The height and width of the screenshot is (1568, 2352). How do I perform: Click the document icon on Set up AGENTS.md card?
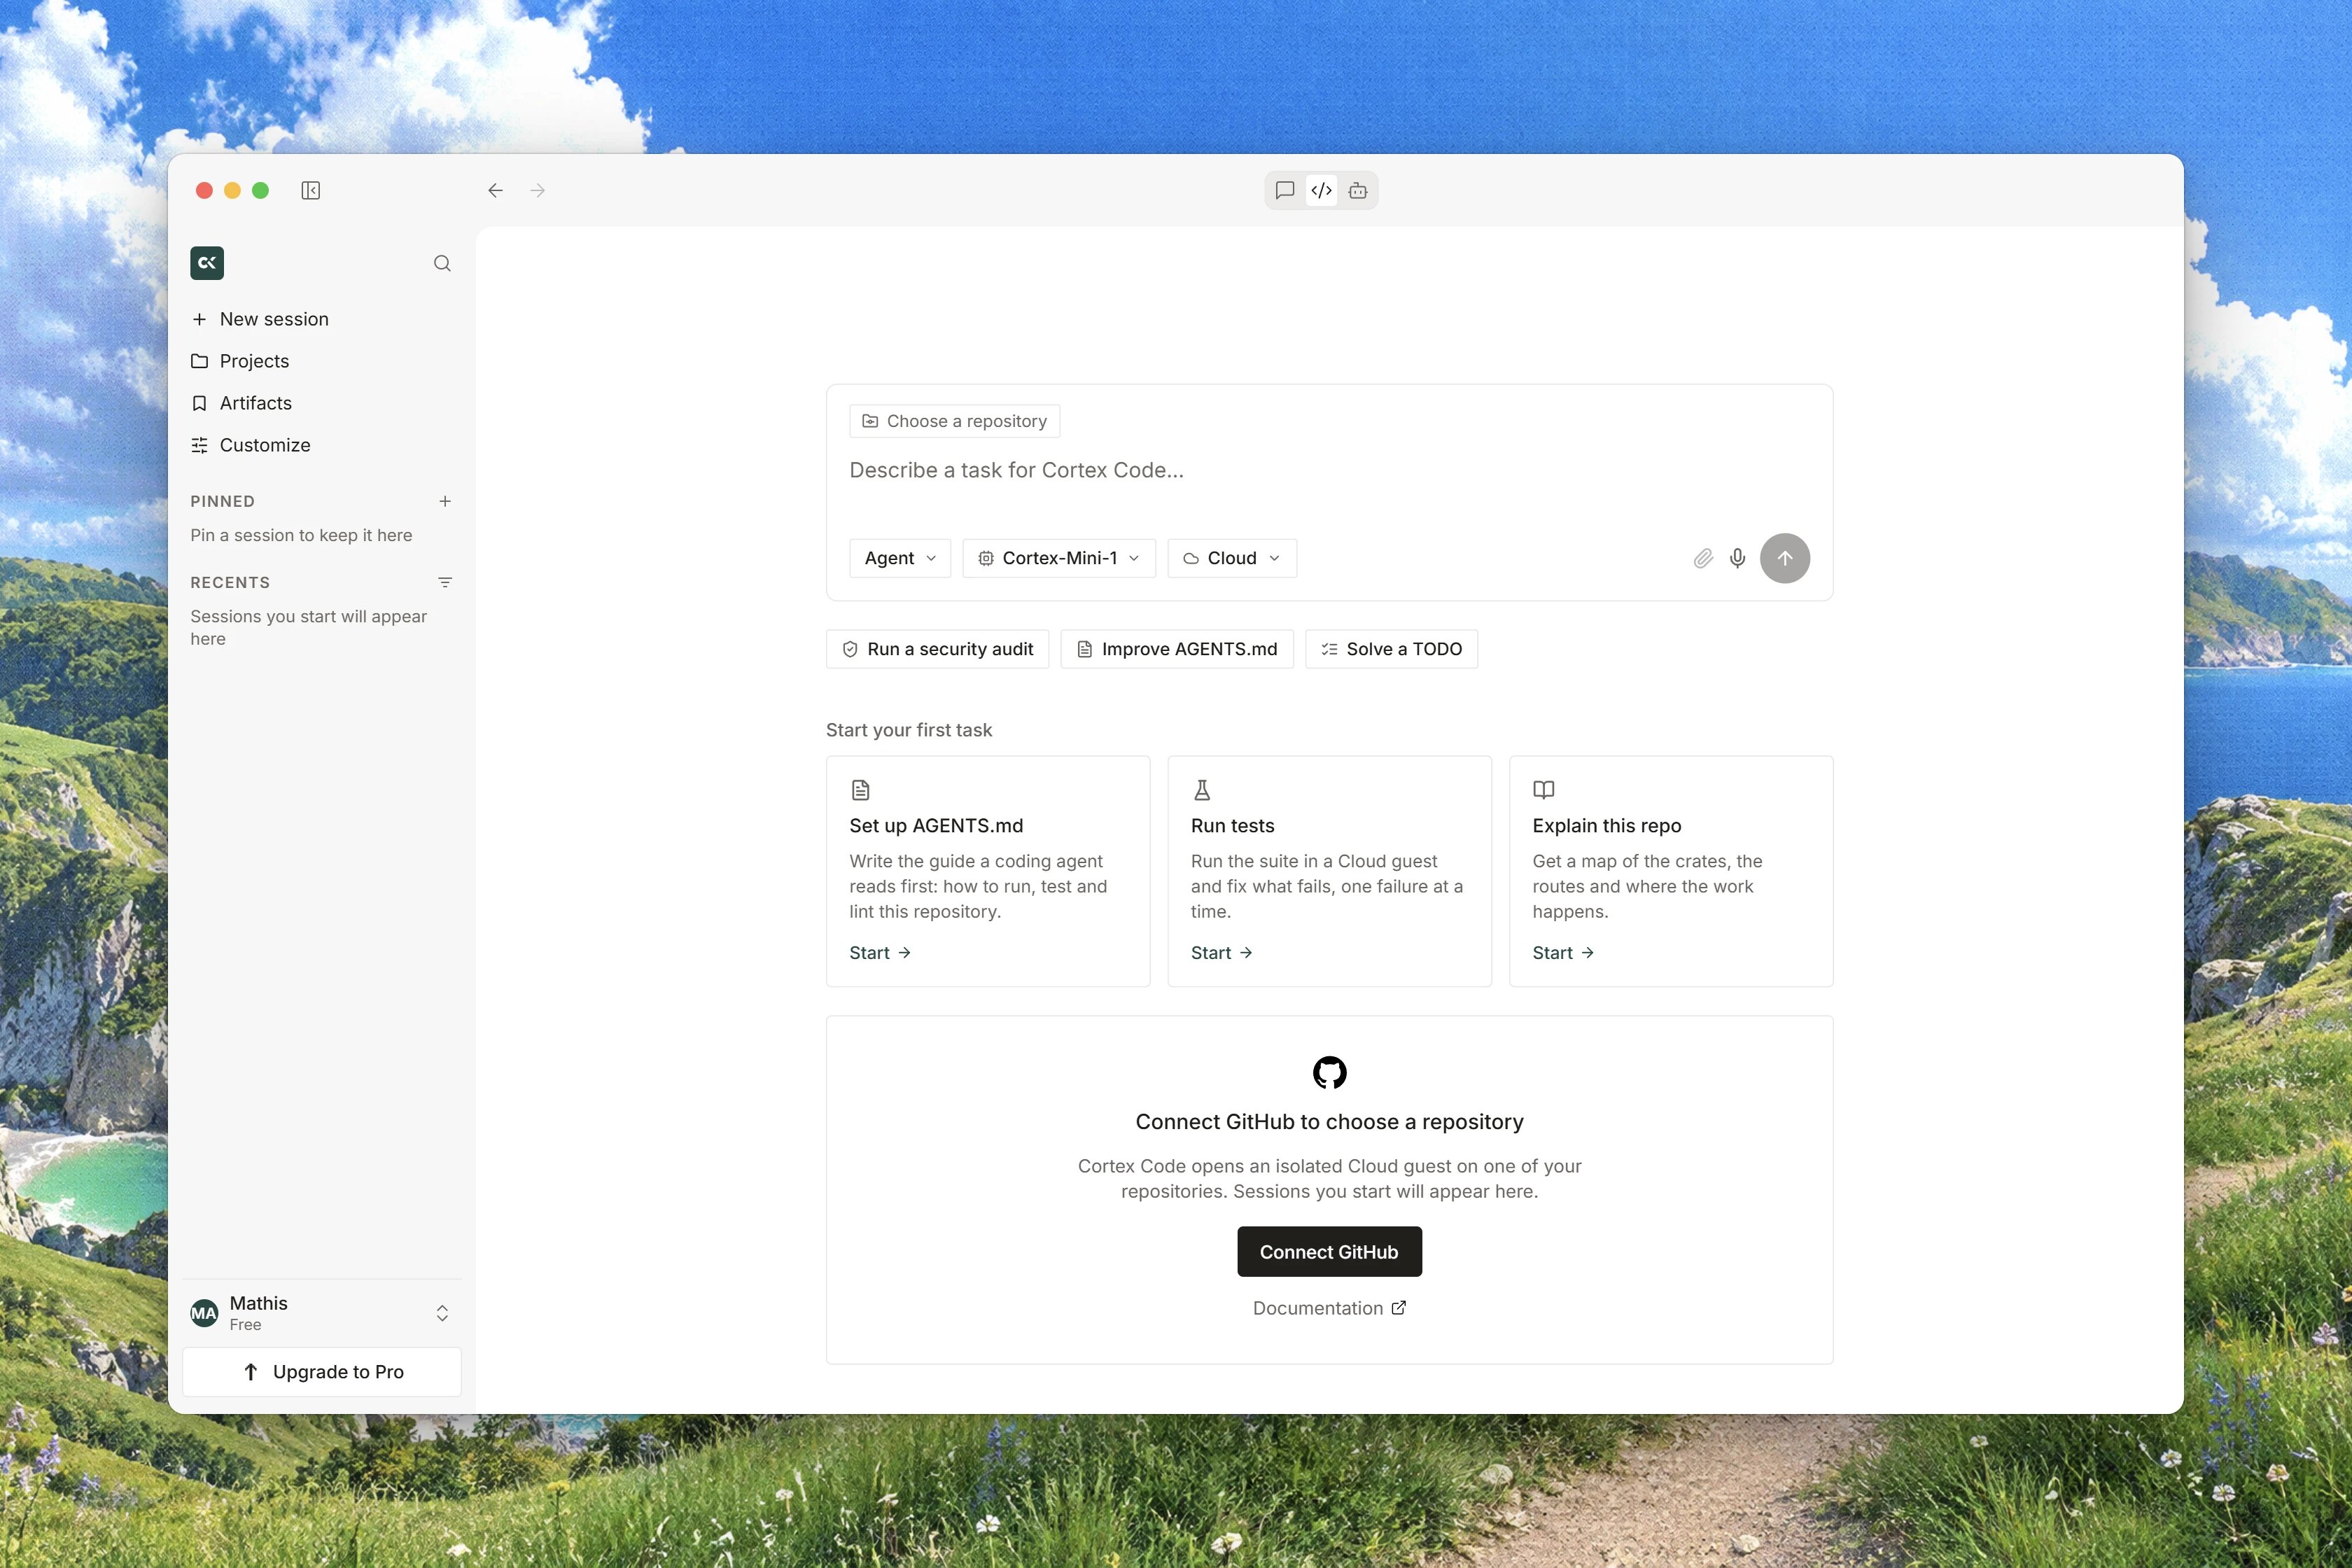861,790
